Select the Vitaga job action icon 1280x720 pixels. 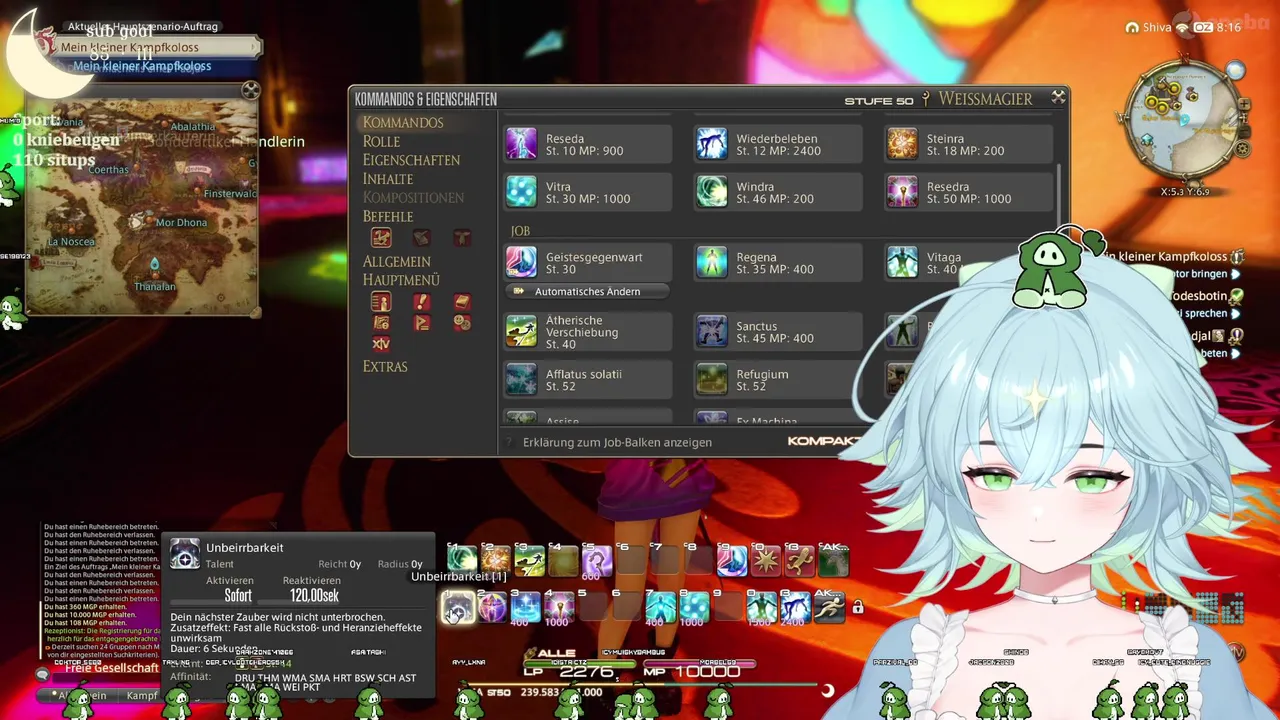902,262
